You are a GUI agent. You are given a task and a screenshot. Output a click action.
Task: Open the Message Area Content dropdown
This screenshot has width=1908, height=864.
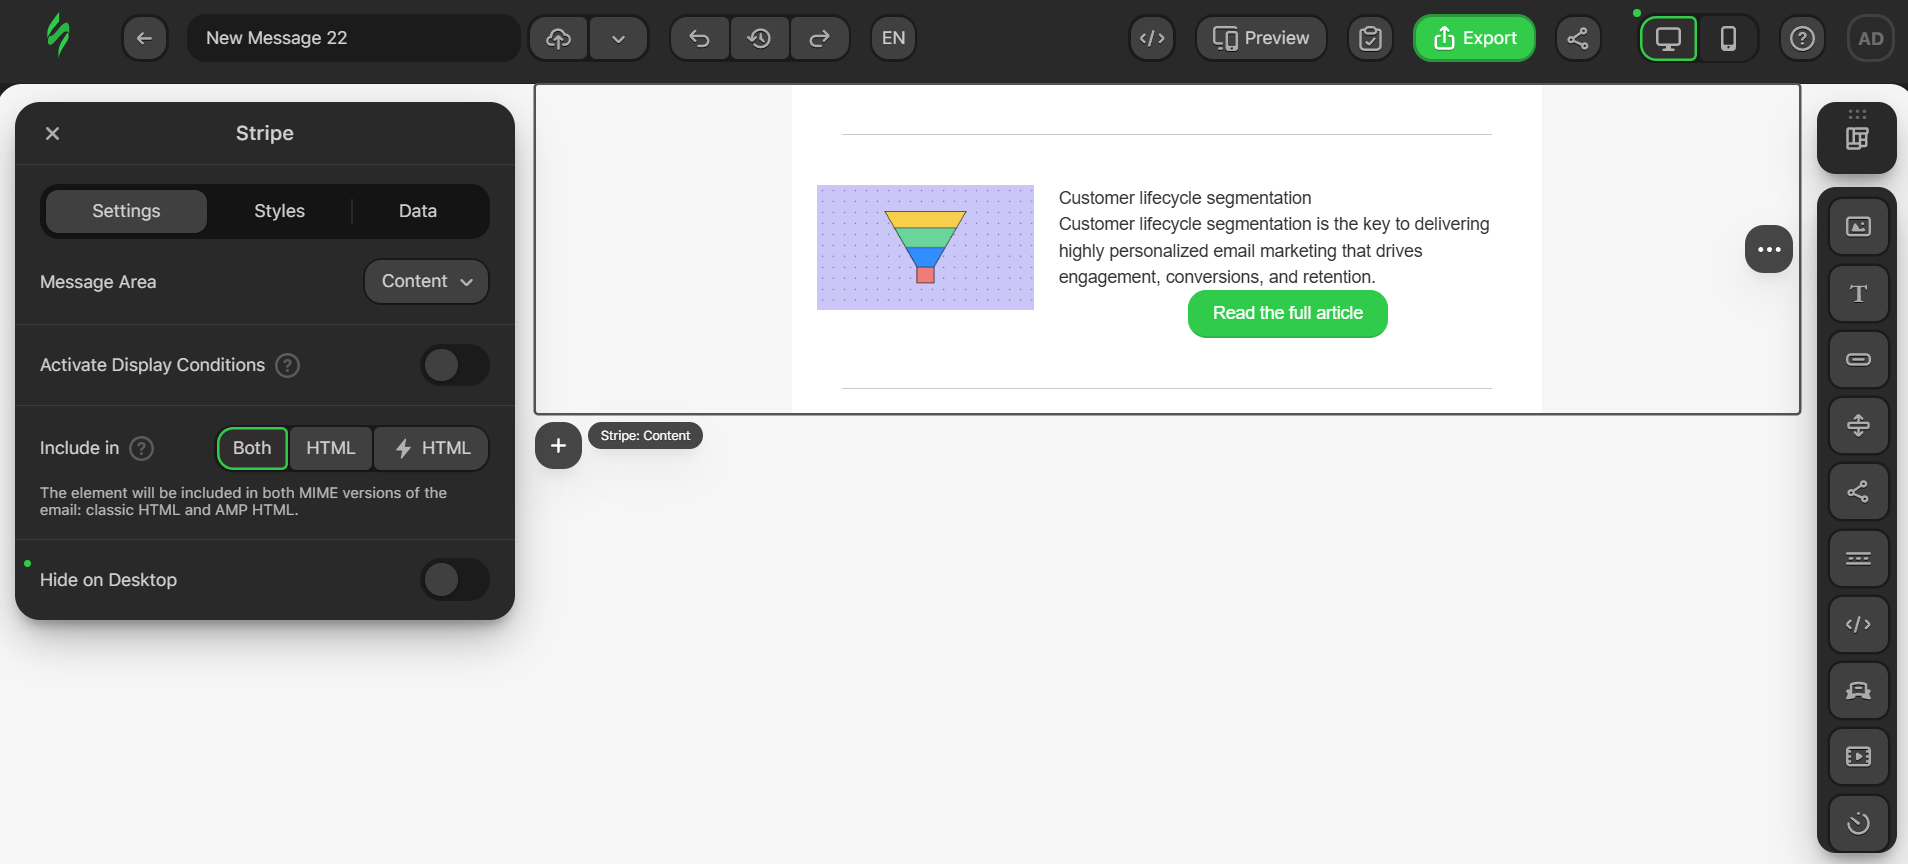pos(426,281)
